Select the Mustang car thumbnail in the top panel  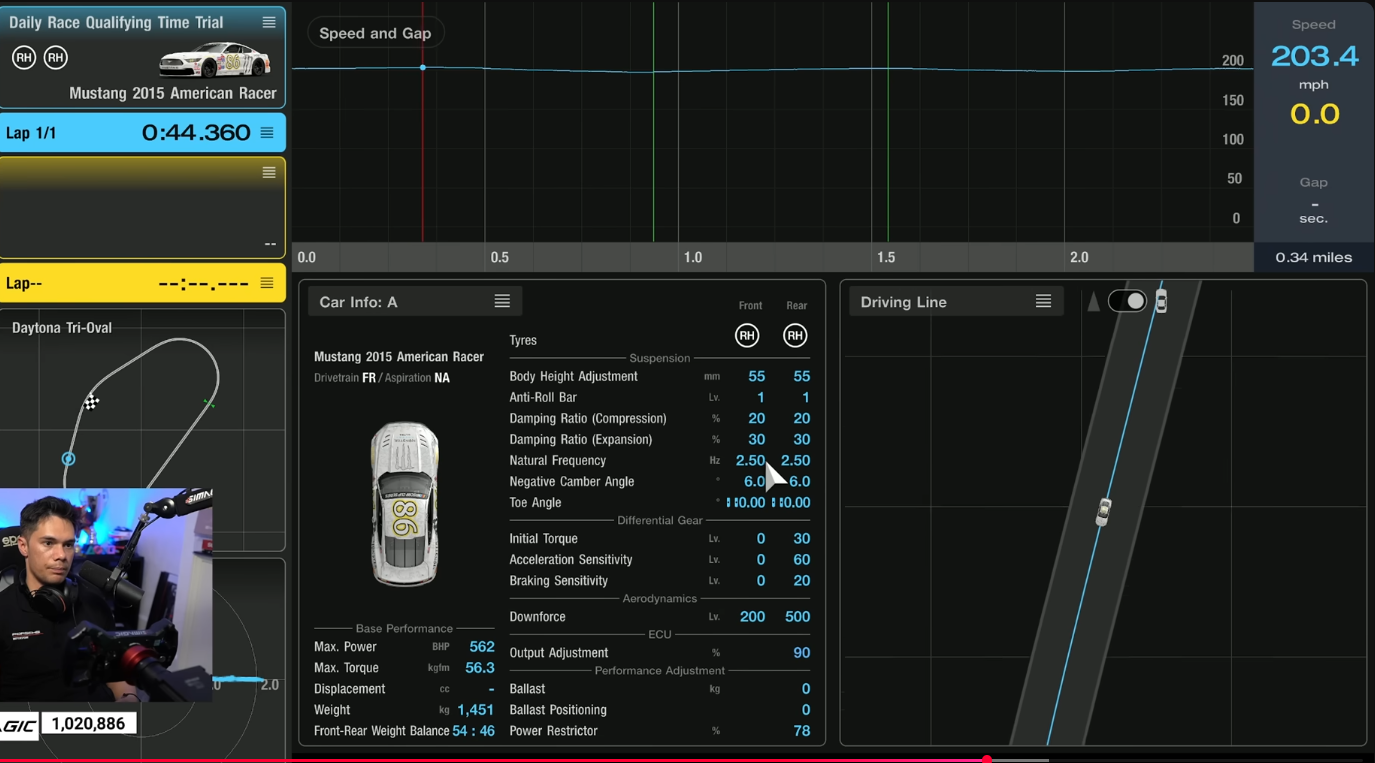214,61
